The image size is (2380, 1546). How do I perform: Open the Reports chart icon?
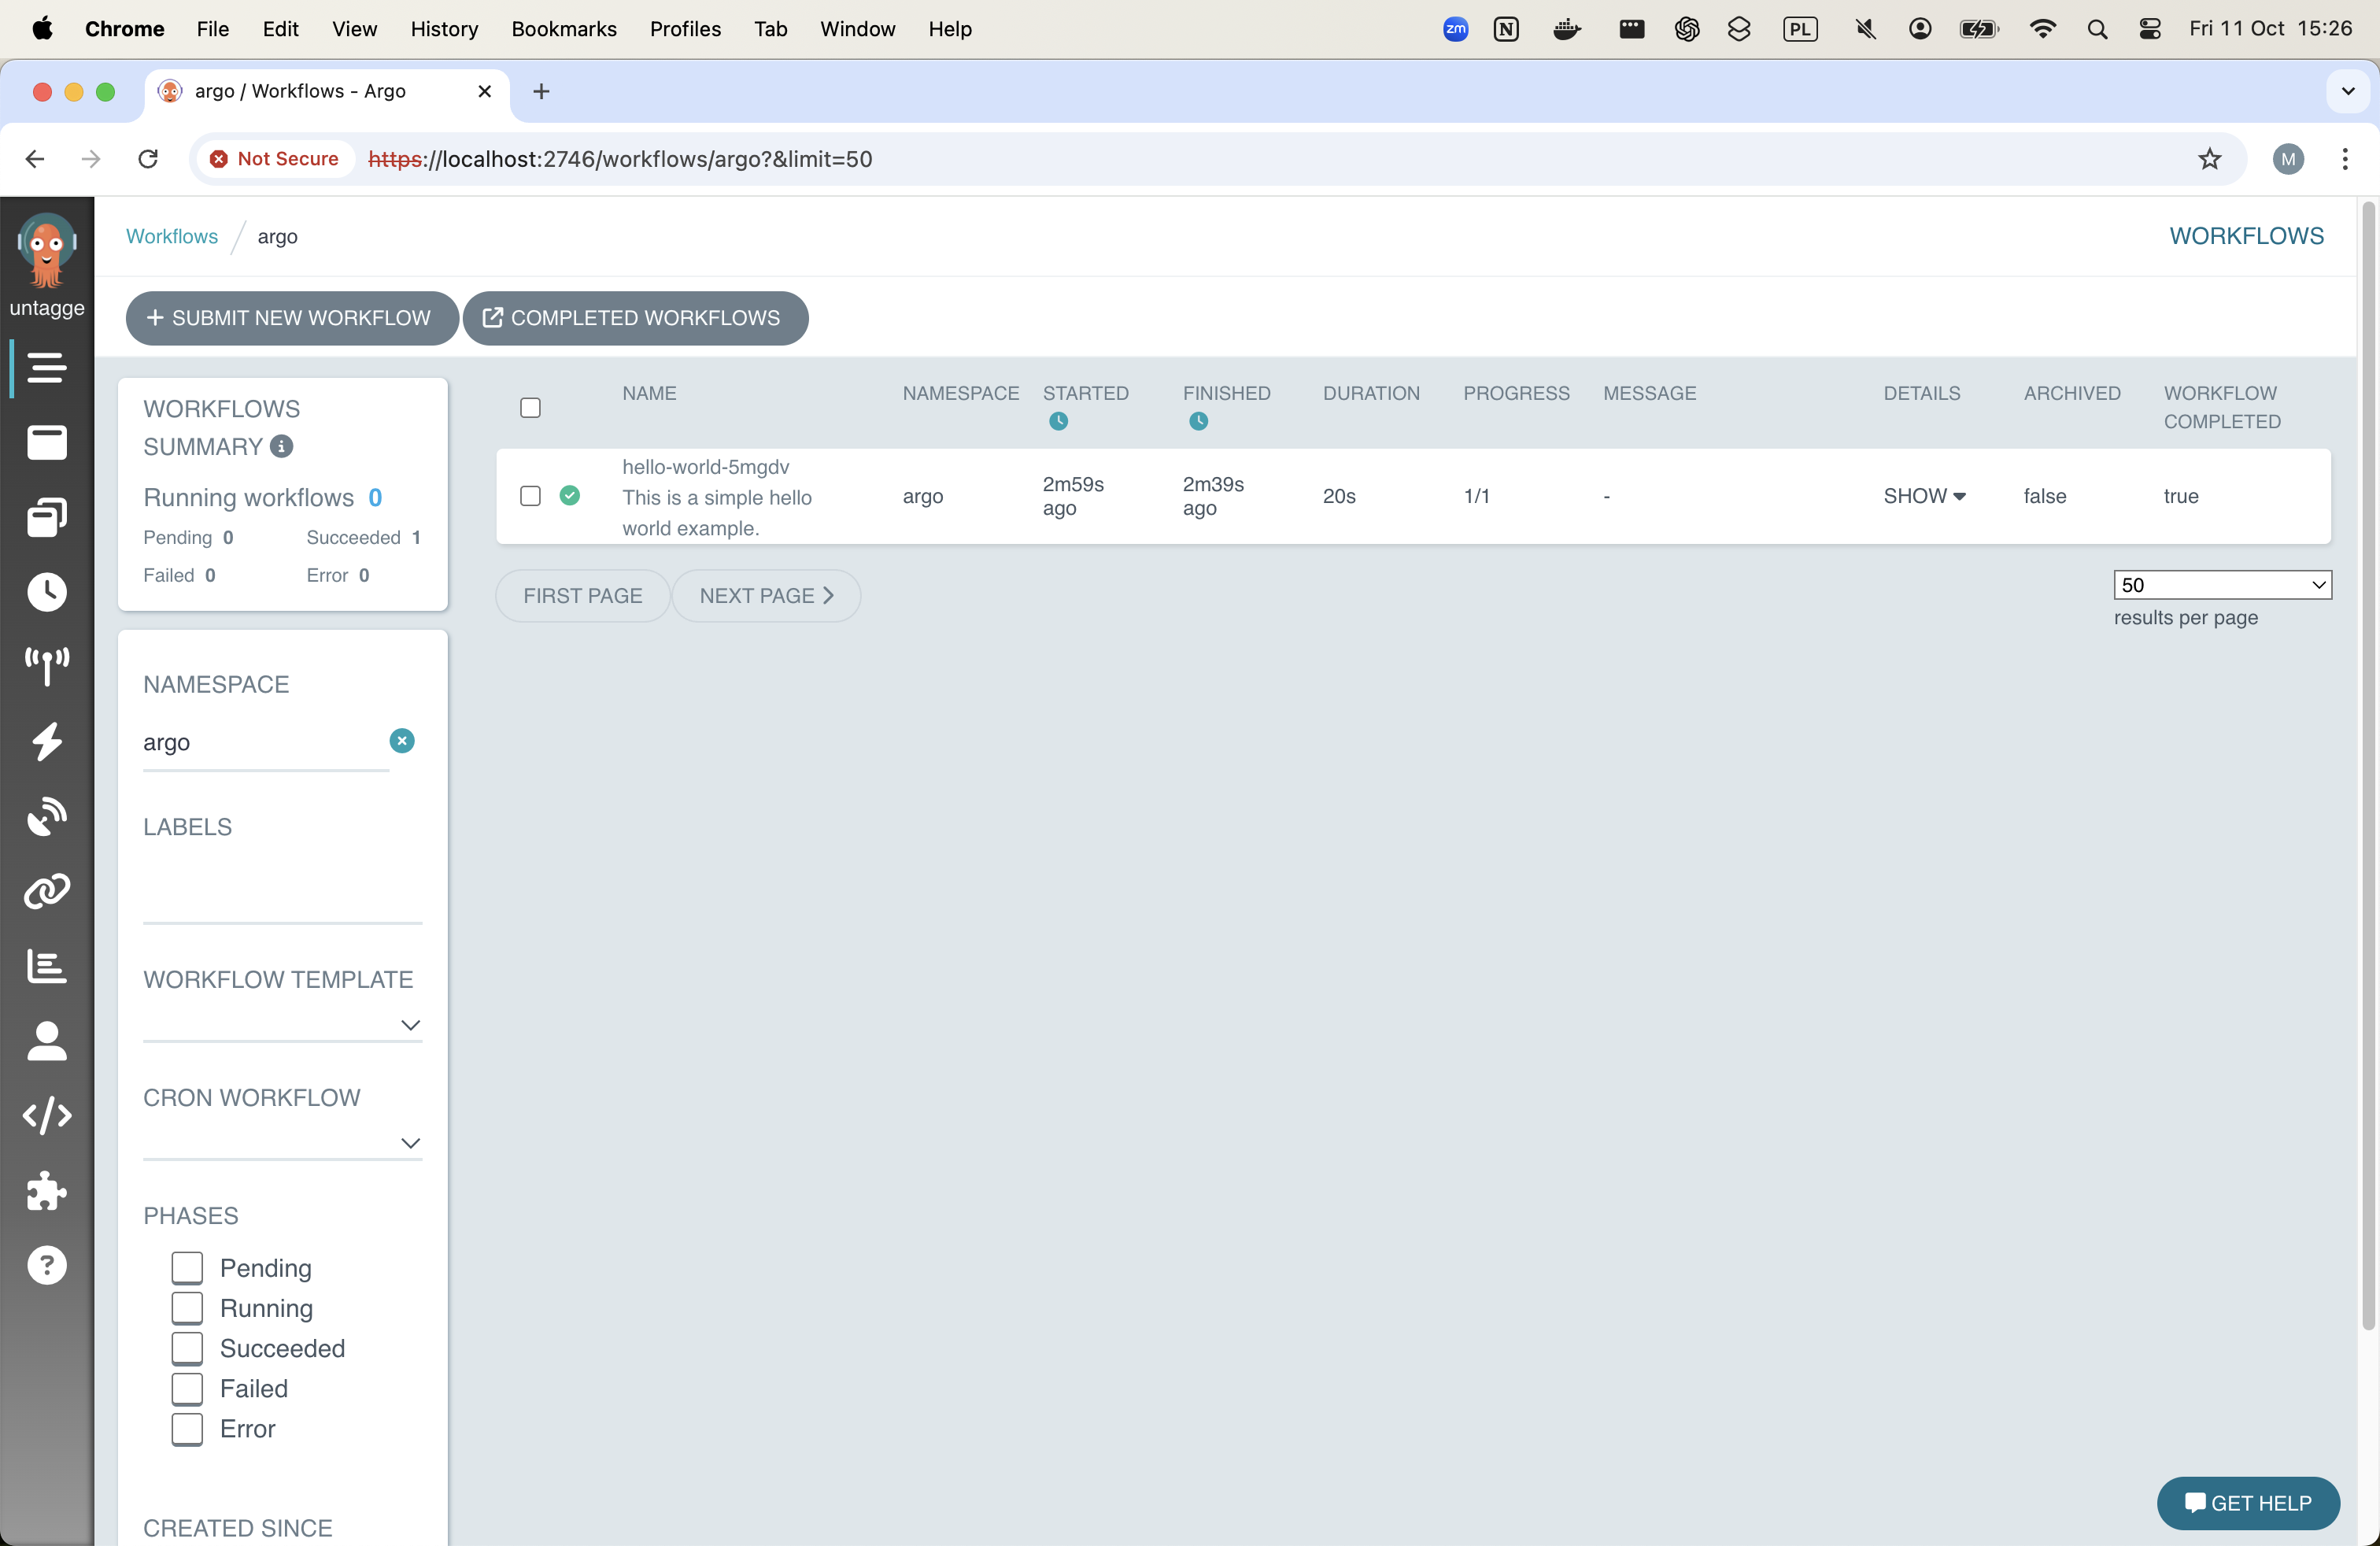click(46, 965)
